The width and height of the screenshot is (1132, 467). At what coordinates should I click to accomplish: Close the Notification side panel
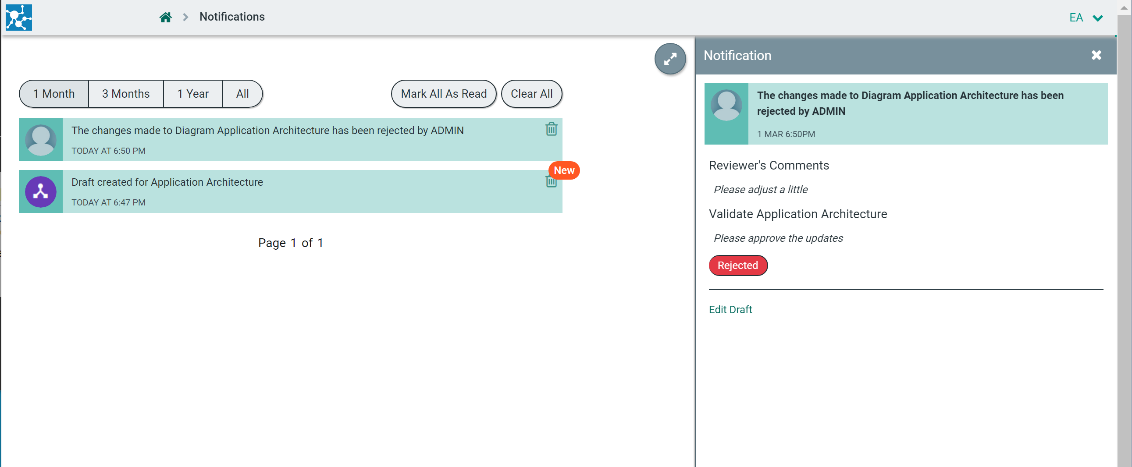[x=1096, y=56]
